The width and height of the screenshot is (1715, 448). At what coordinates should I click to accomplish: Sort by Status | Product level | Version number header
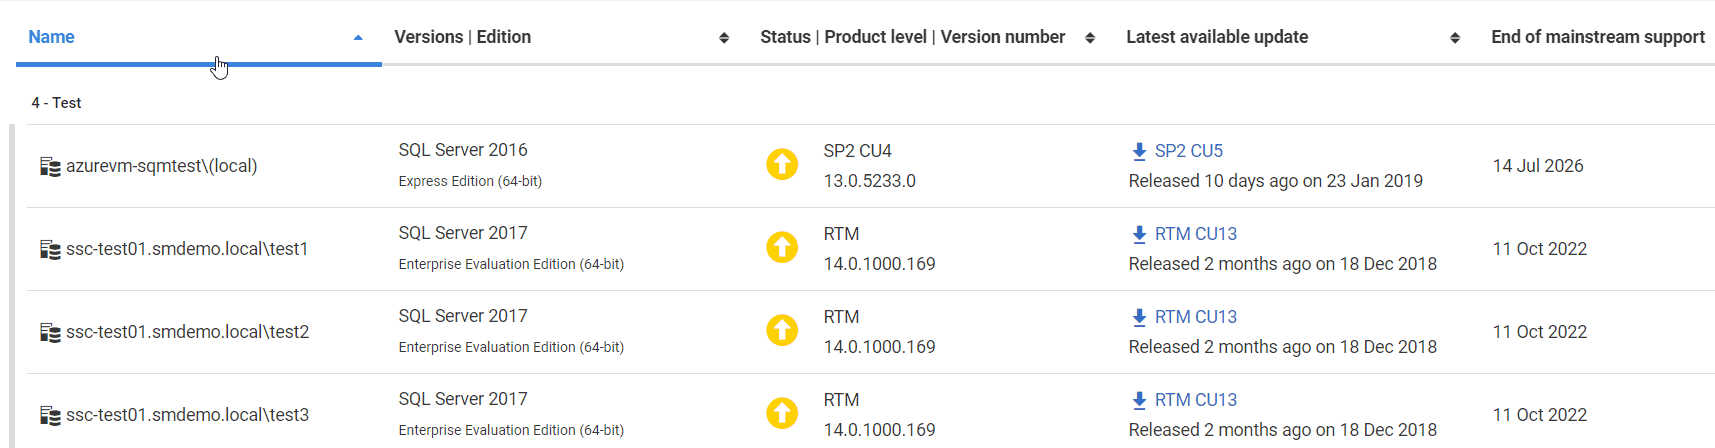[912, 37]
